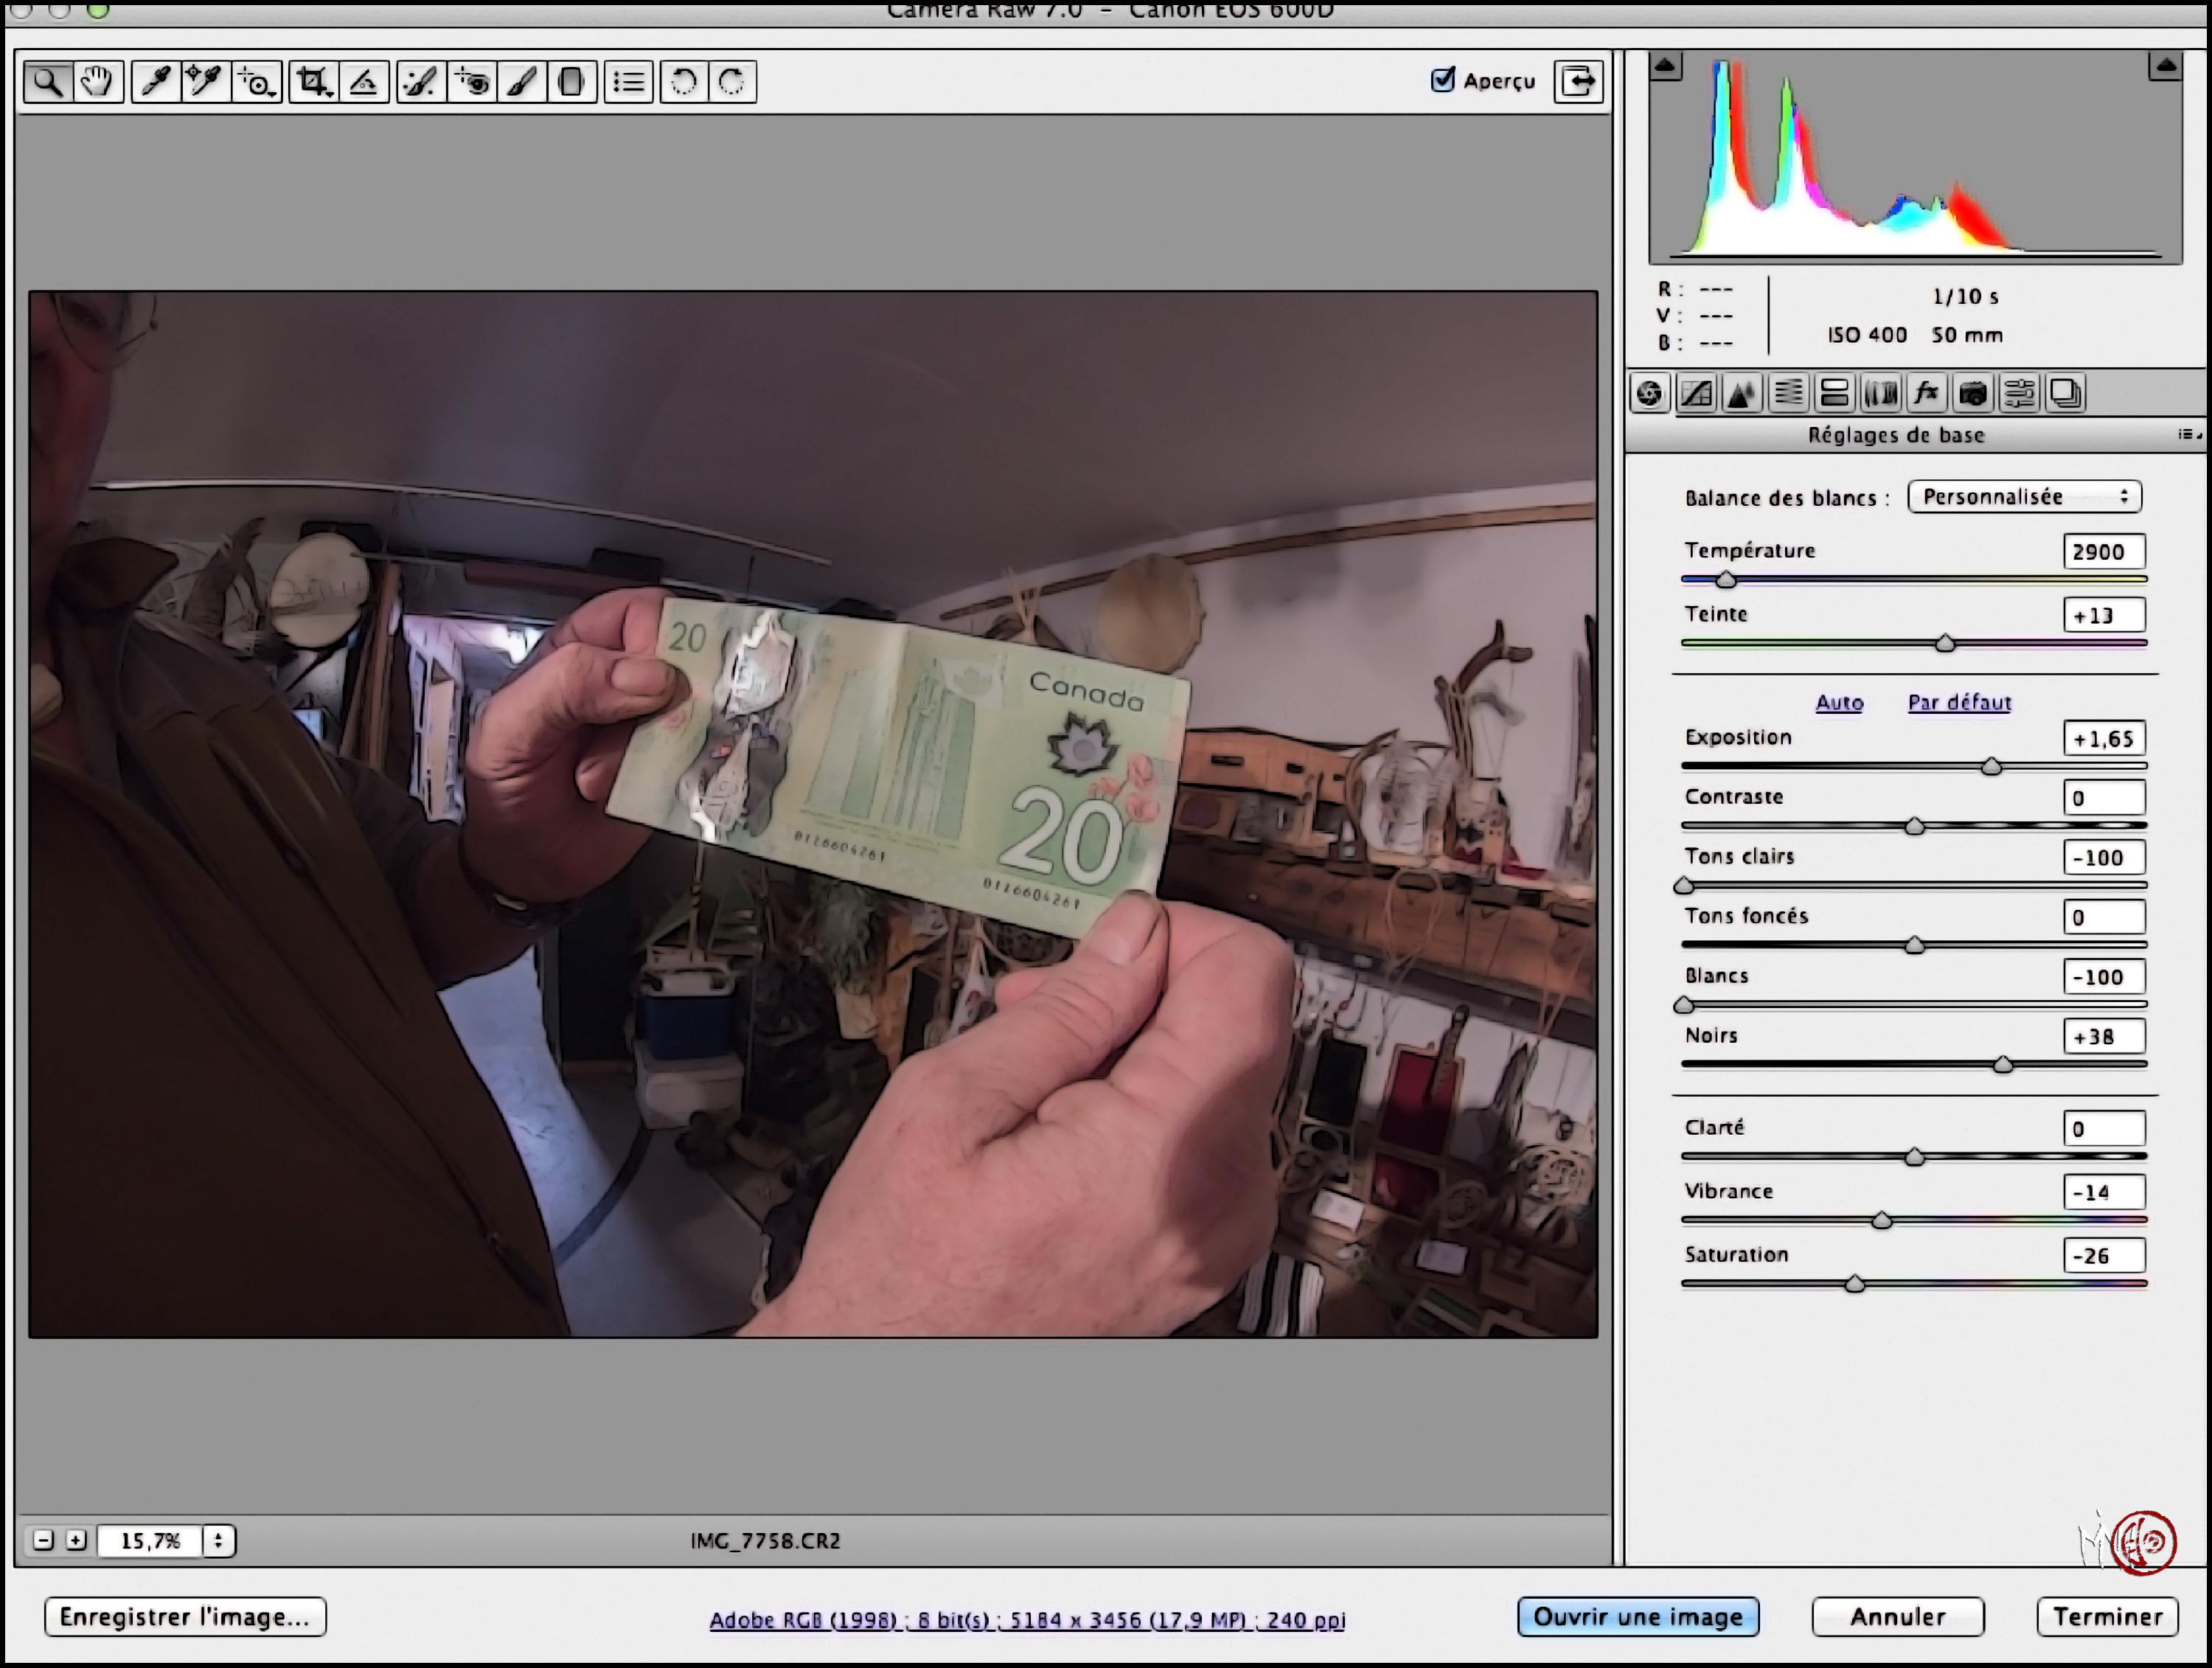Screen dimensions: 2212x1668
Task: Select the Graduated Filter tool
Action: point(572,81)
